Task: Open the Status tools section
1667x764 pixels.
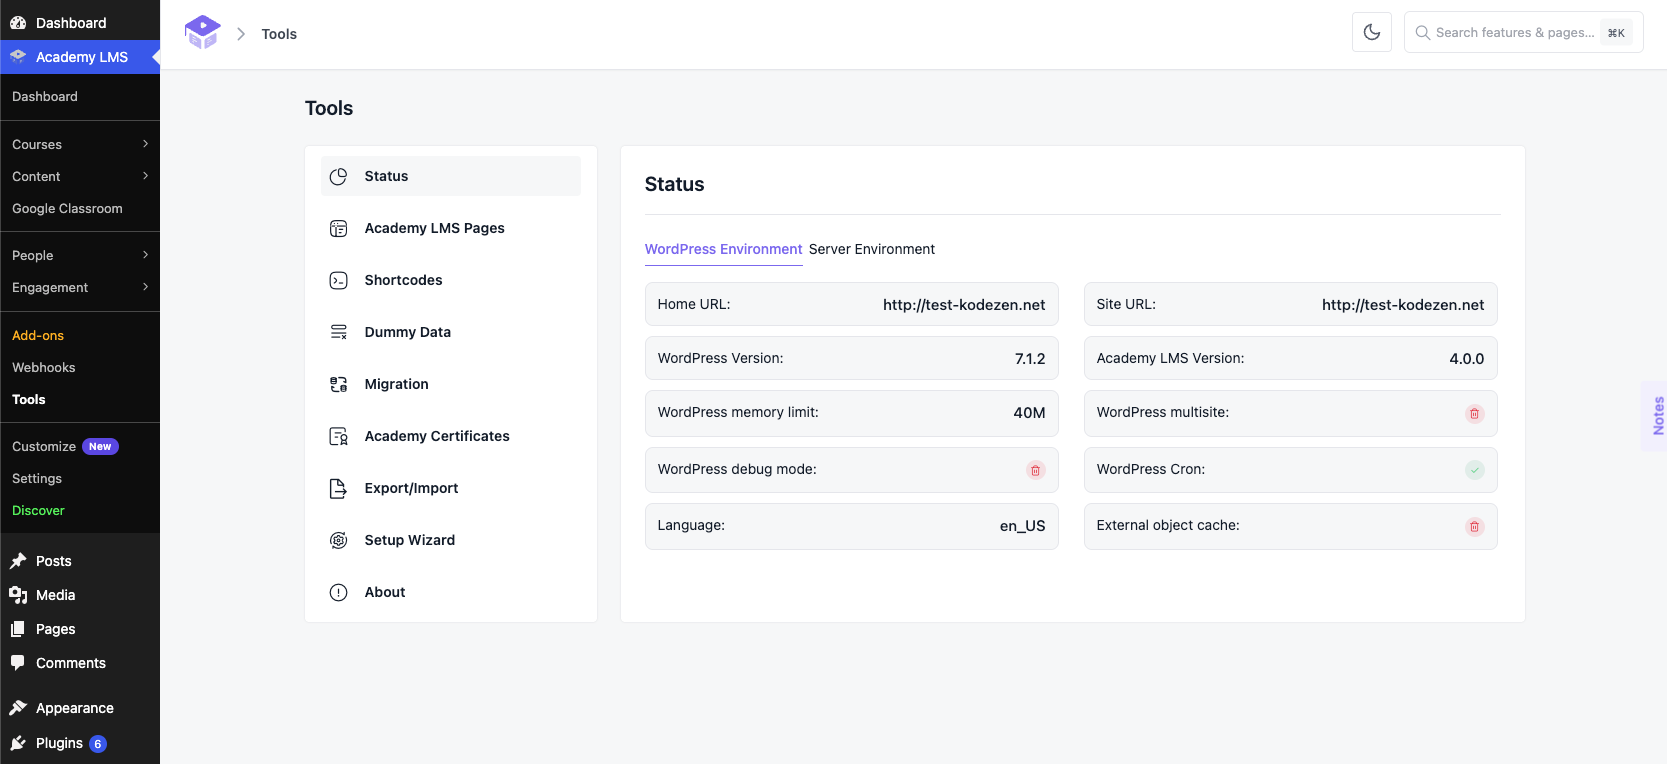Action: tap(451, 176)
